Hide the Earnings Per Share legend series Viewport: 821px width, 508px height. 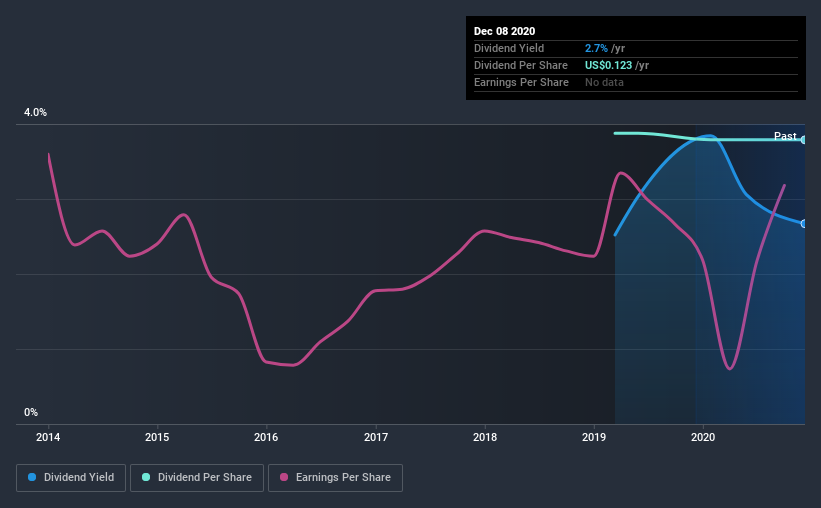pos(335,478)
